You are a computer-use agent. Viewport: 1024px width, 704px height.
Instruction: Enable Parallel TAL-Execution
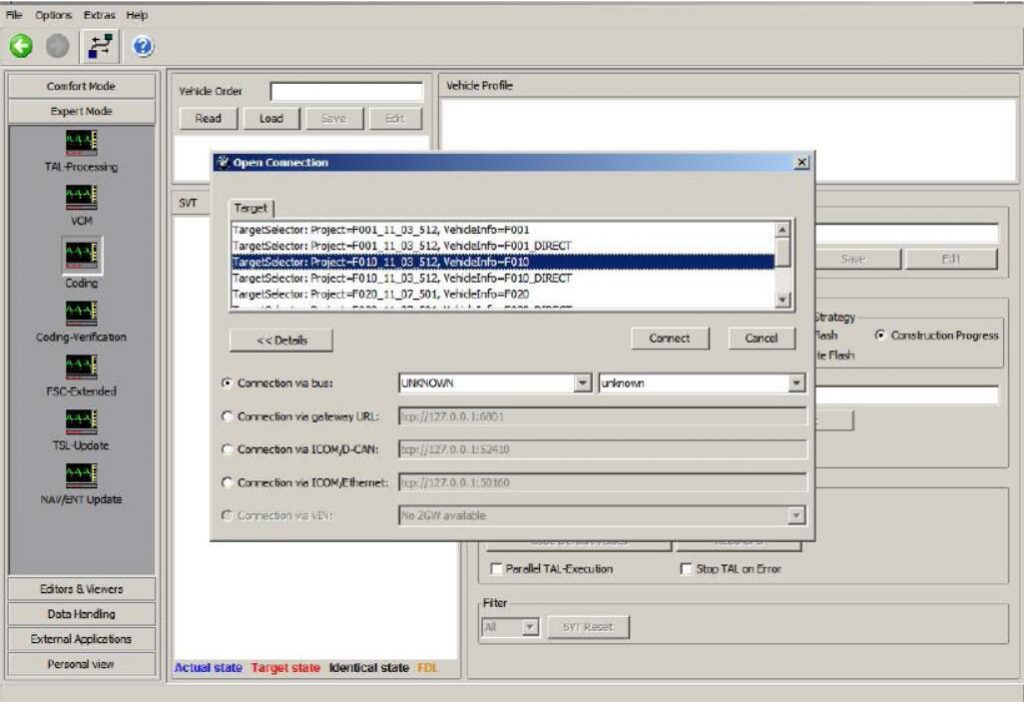click(x=496, y=568)
